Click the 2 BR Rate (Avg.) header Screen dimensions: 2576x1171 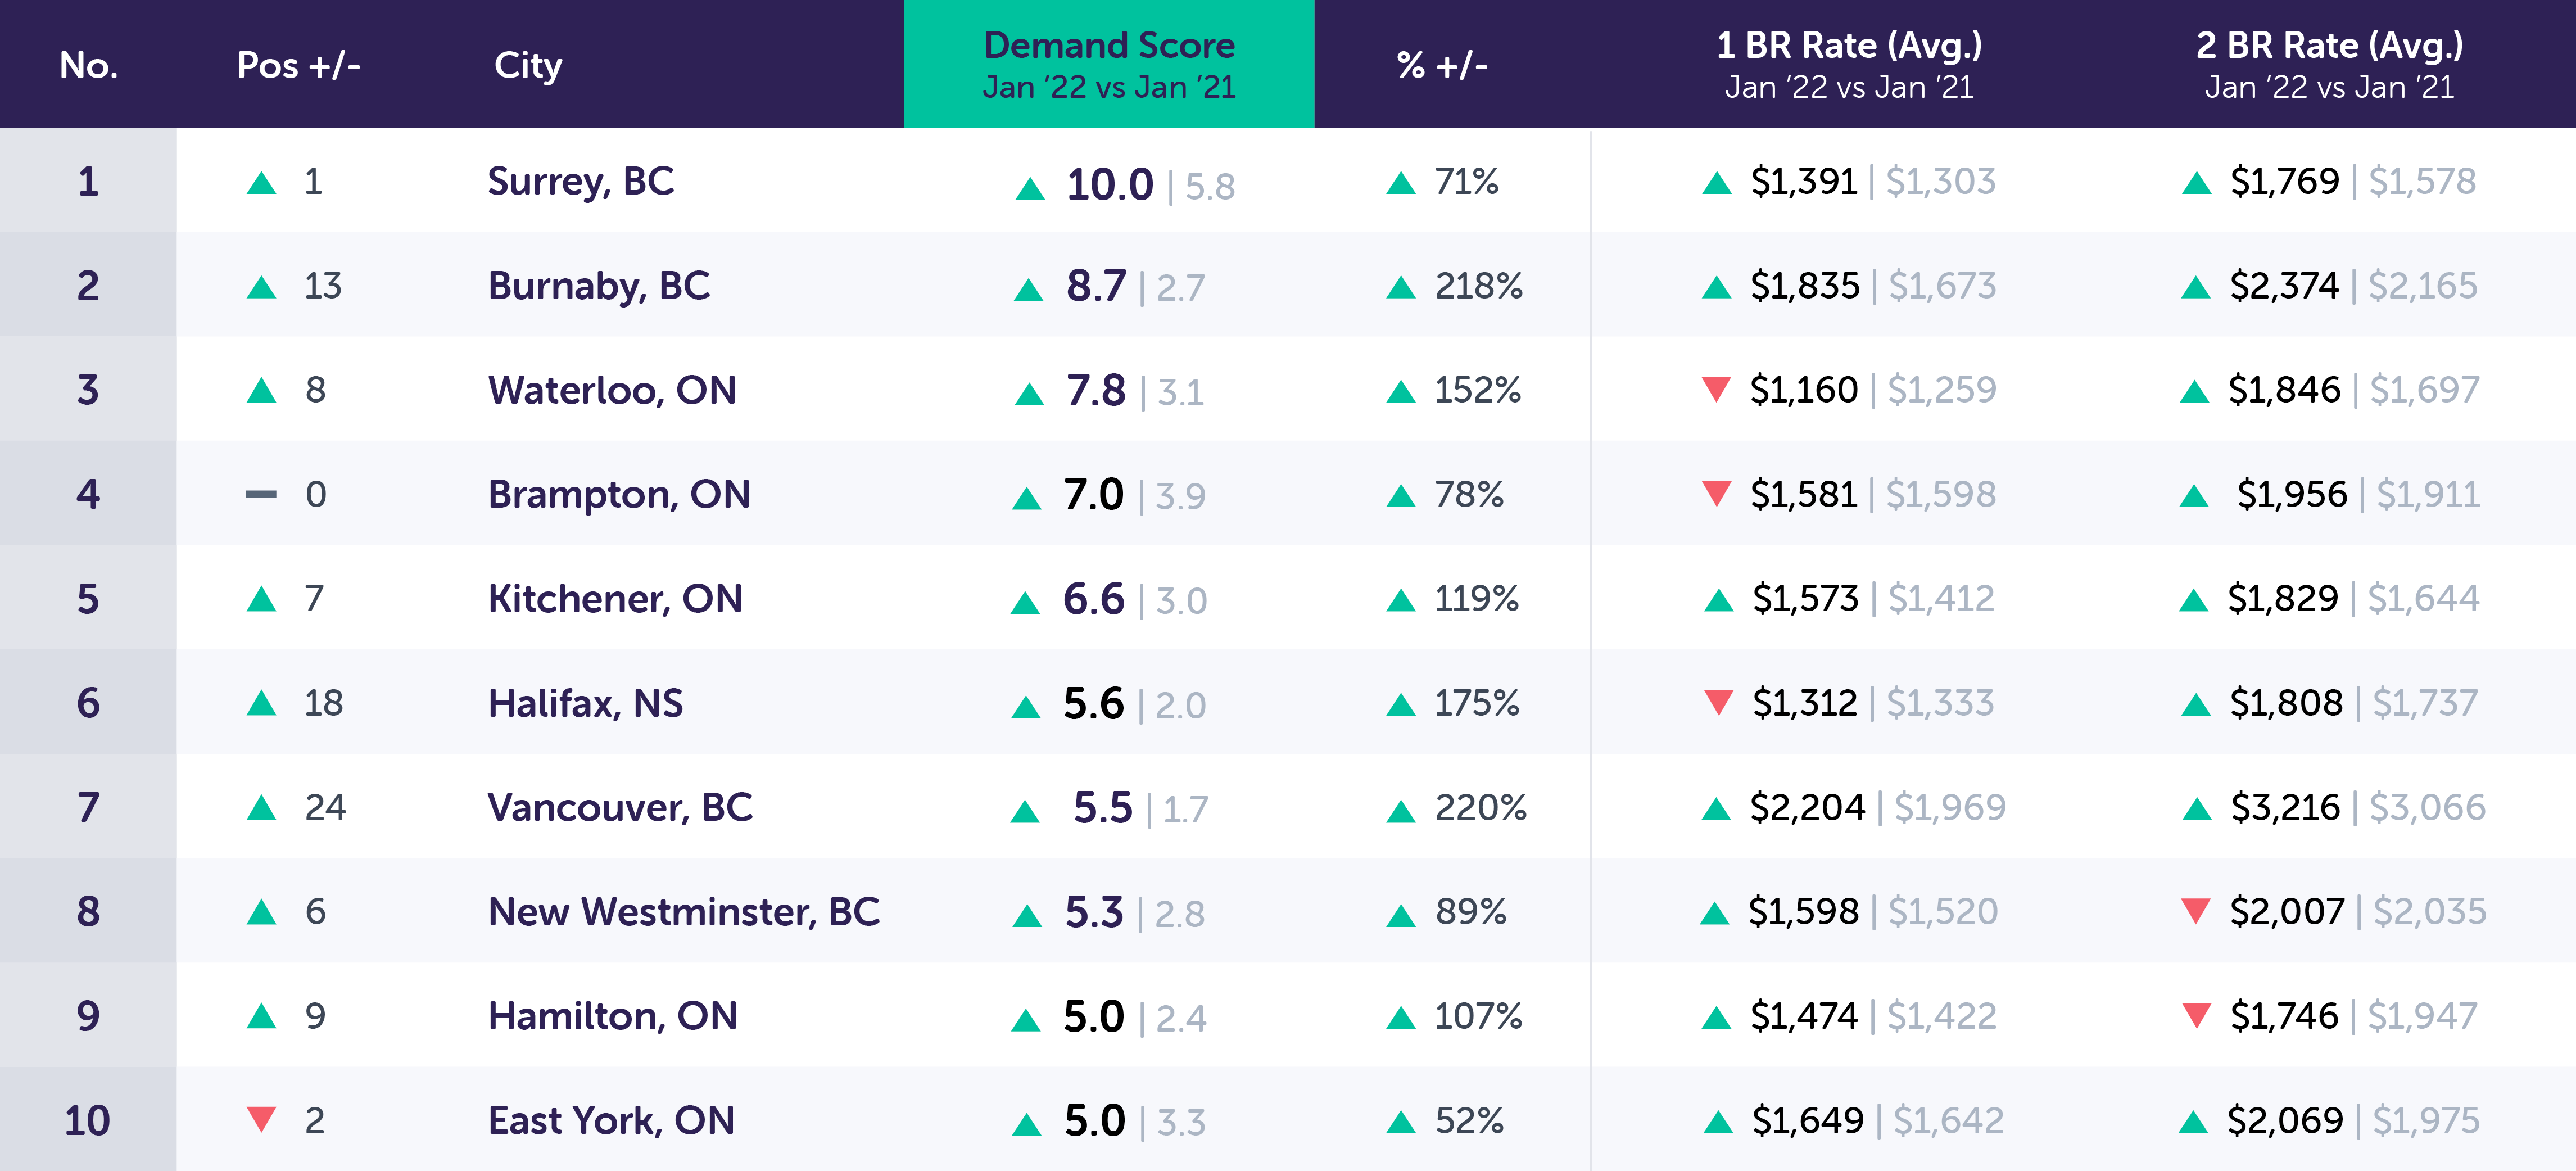(2329, 64)
